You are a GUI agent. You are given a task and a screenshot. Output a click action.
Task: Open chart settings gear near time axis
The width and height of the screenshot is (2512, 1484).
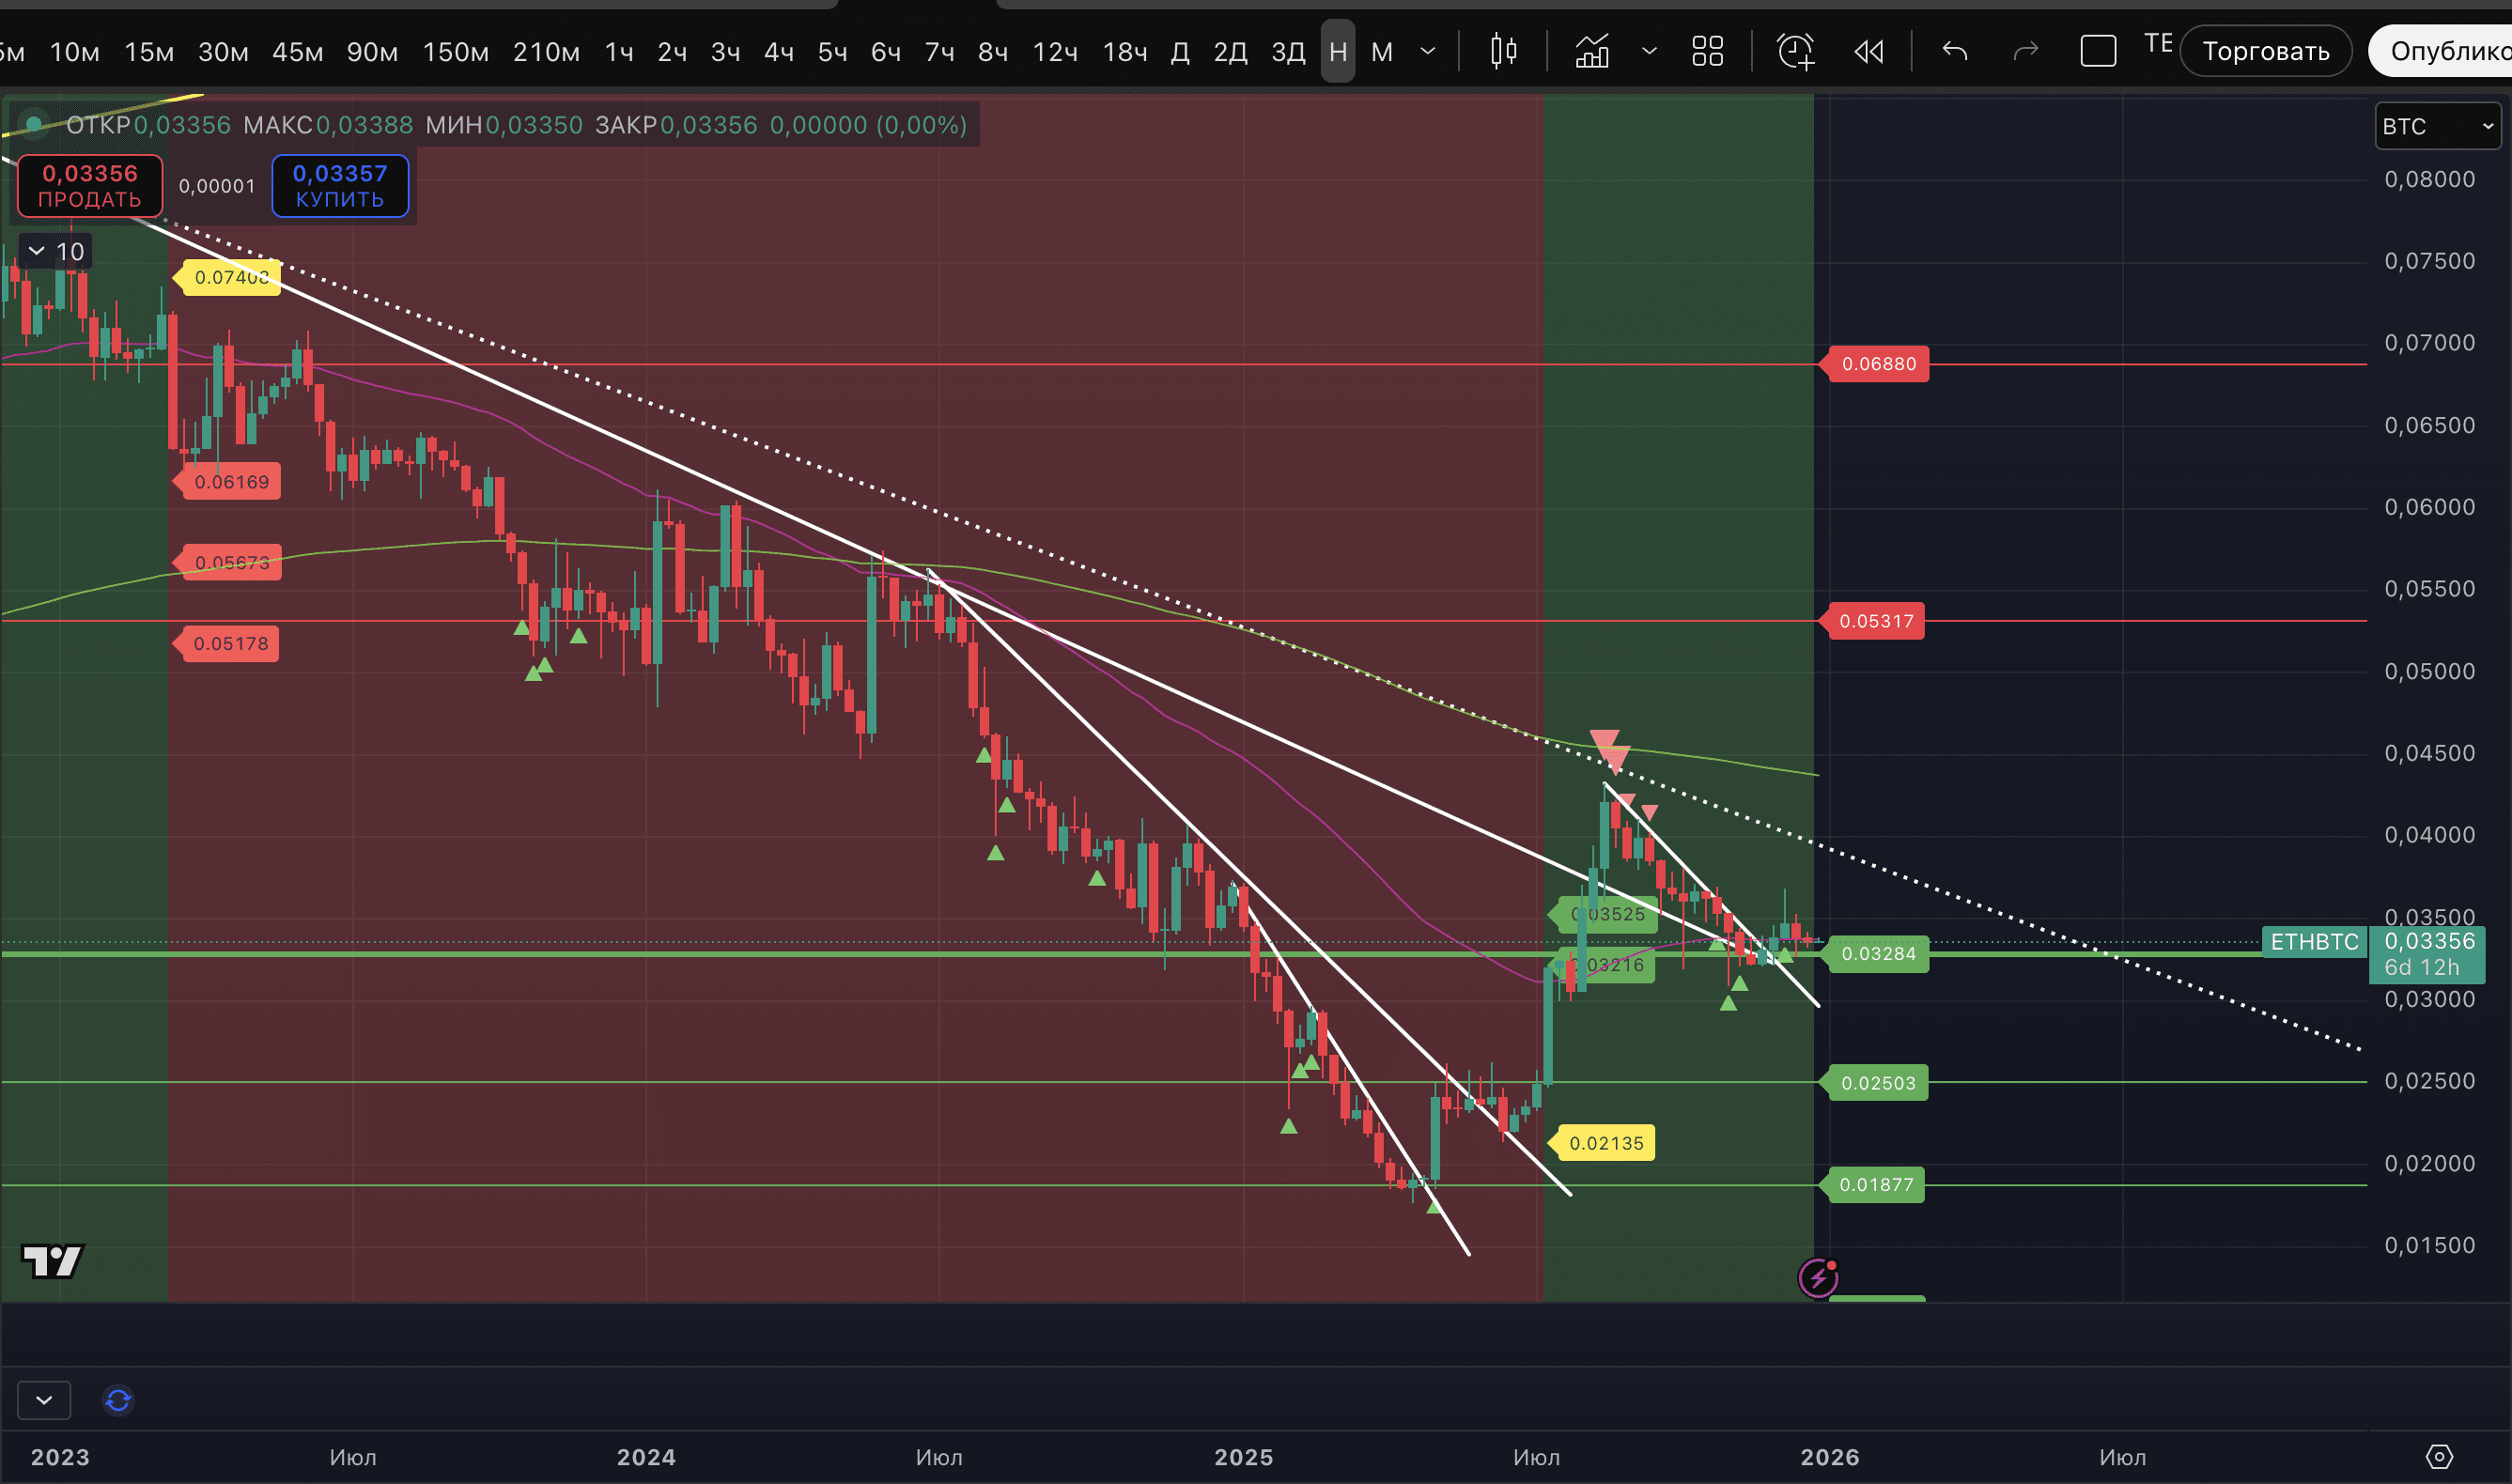[2439, 1456]
